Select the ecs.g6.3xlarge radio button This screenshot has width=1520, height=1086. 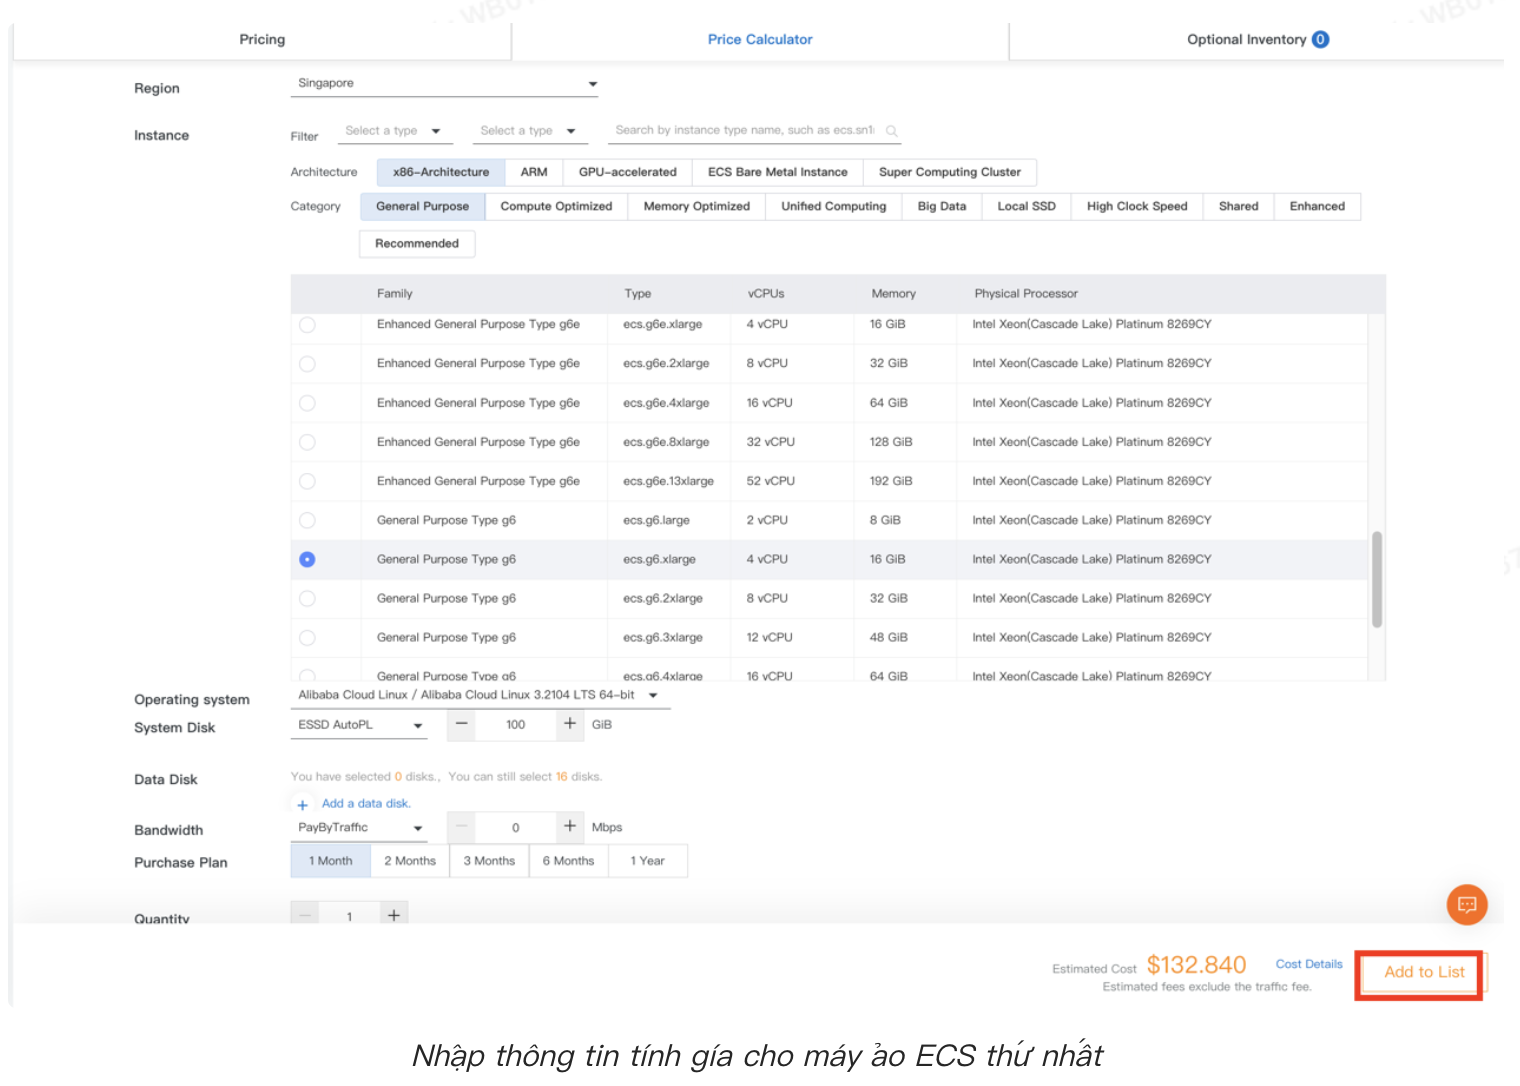pyautogui.click(x=307, y=637)
